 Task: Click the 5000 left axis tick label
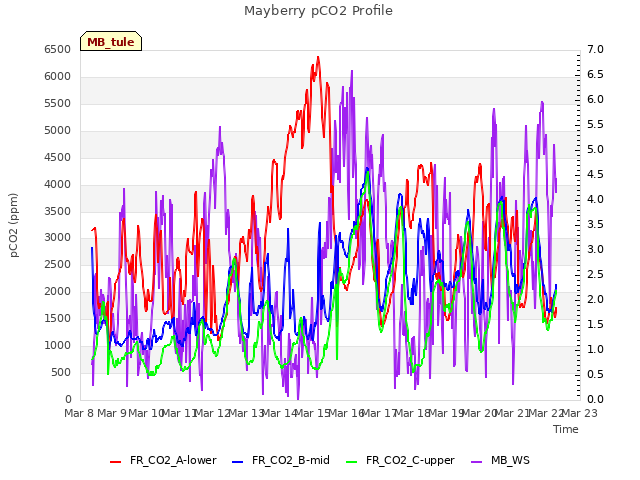coord(58,130)
